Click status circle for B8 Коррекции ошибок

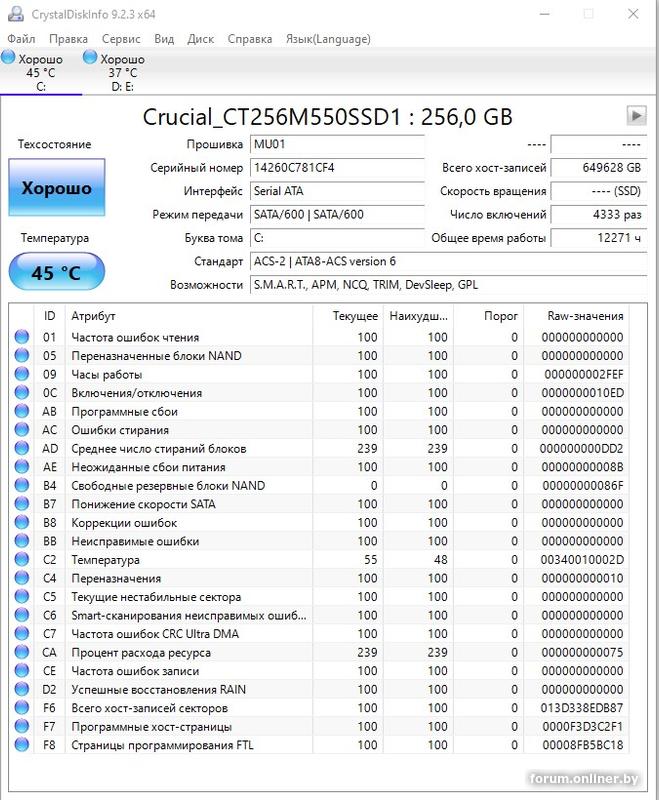point(22,522)
